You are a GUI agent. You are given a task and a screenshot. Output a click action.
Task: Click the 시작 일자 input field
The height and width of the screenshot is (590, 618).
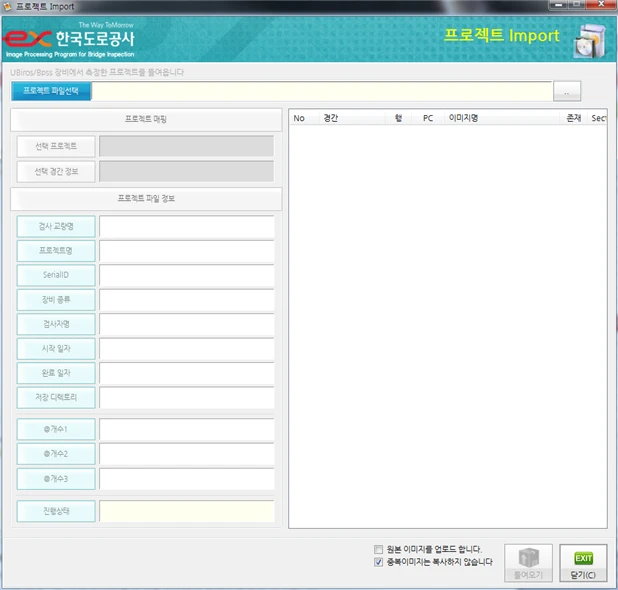[x=186, y=349]
